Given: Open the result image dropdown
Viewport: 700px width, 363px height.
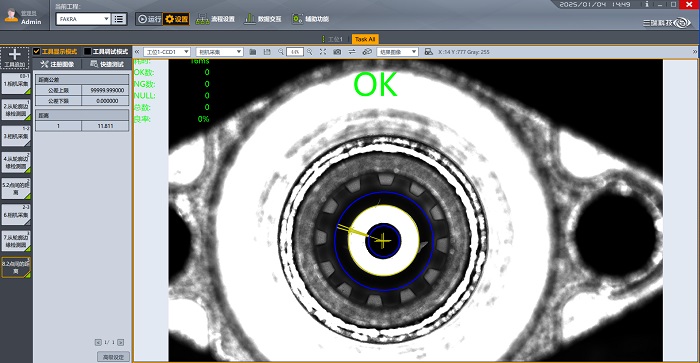Looking at the screenshot, I should click(x=397, y=52).
